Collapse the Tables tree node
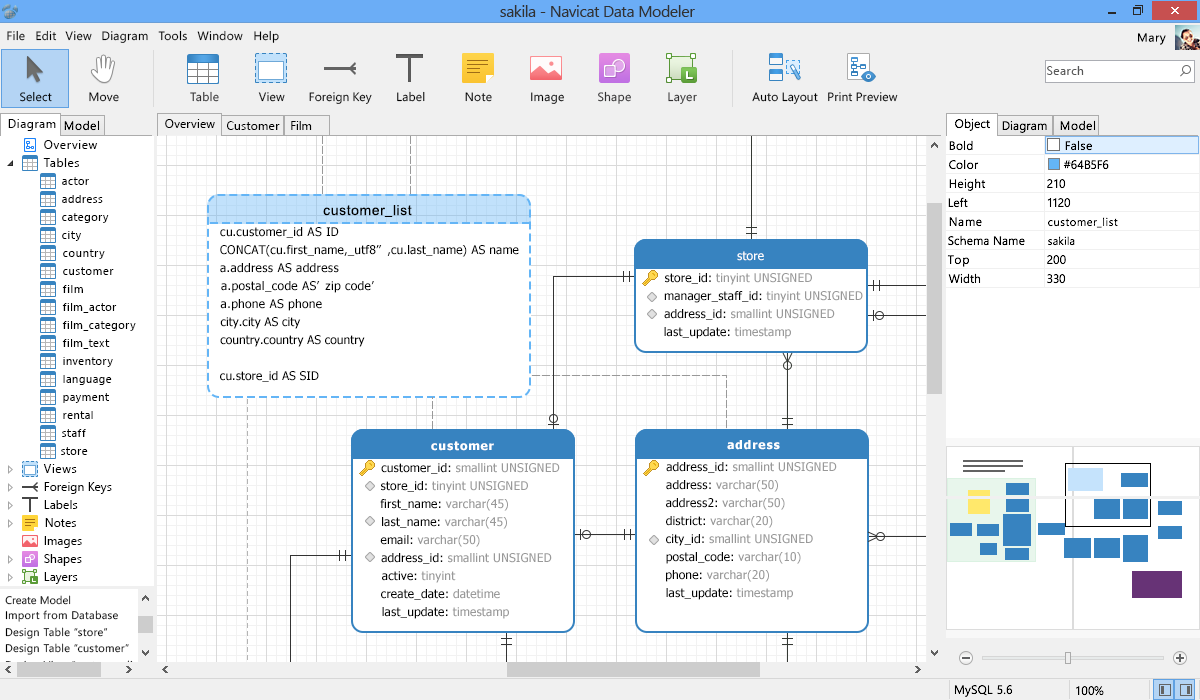 11,163
